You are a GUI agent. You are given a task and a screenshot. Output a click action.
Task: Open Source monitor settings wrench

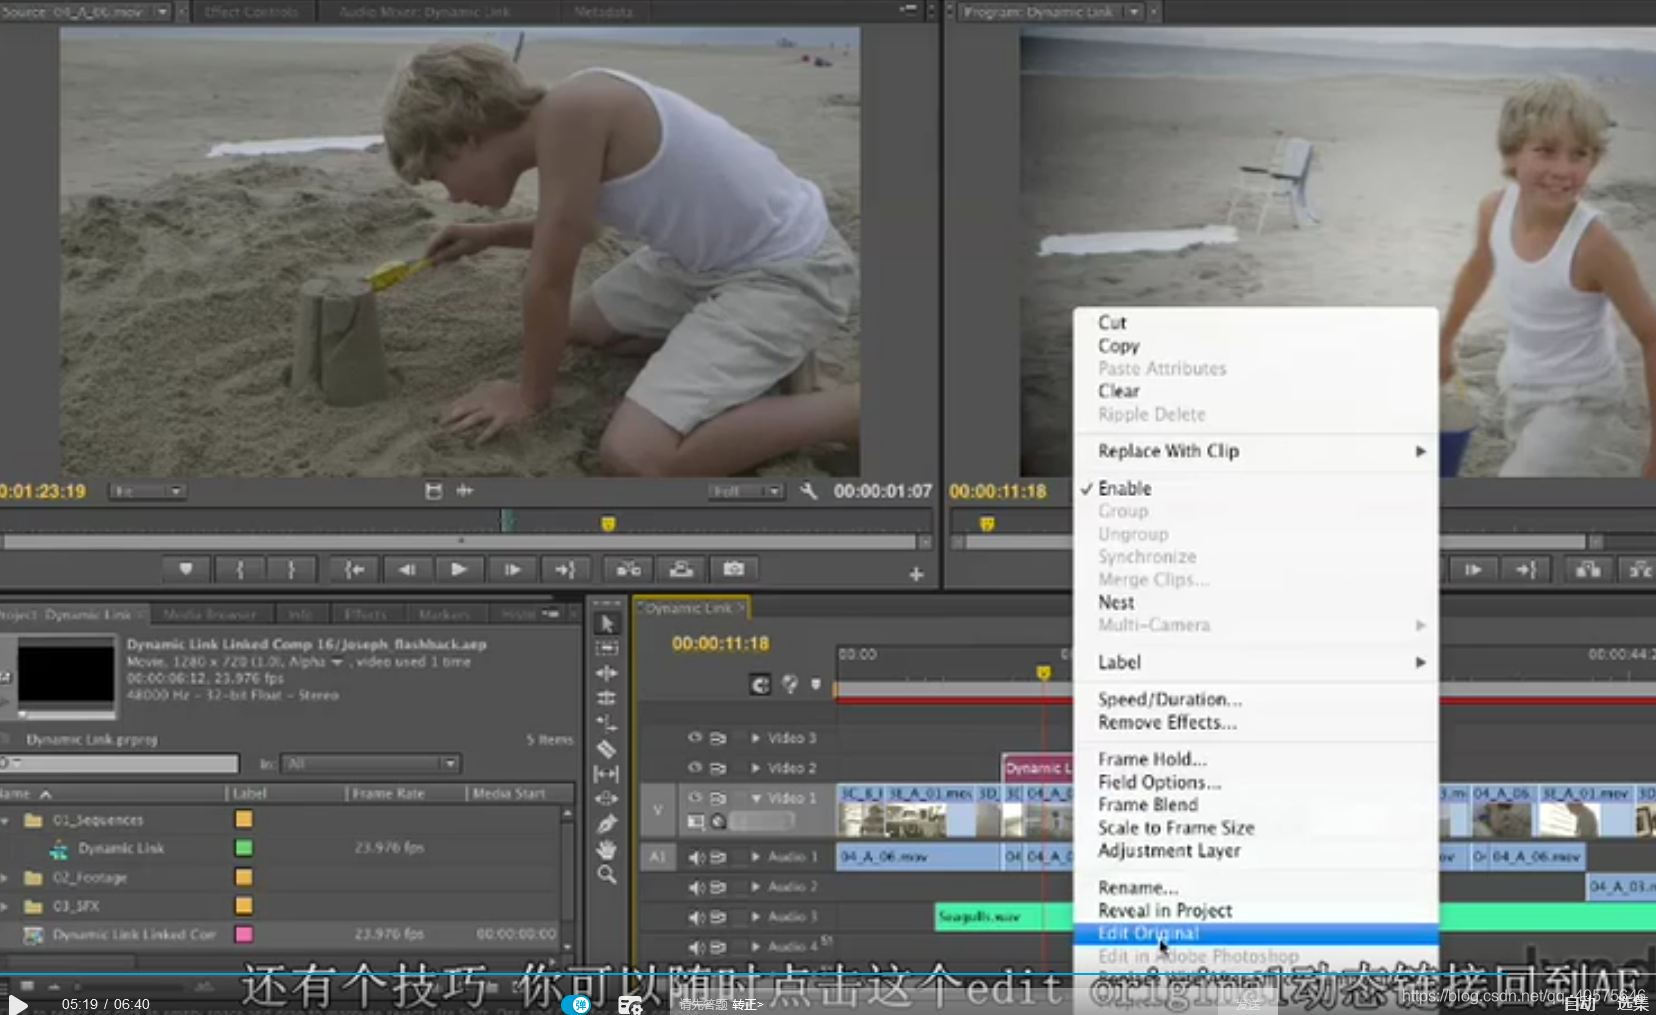[809, 491]
